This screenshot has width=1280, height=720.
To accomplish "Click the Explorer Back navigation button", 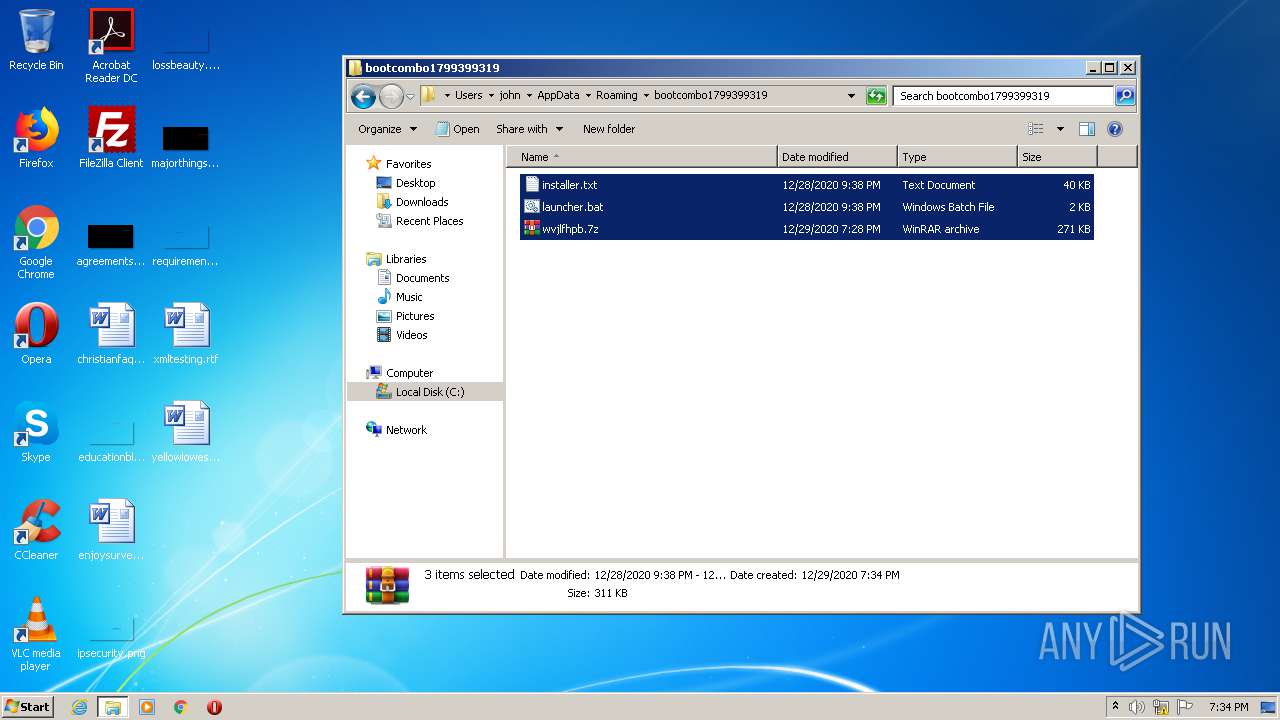I will [x=363, y=96].
